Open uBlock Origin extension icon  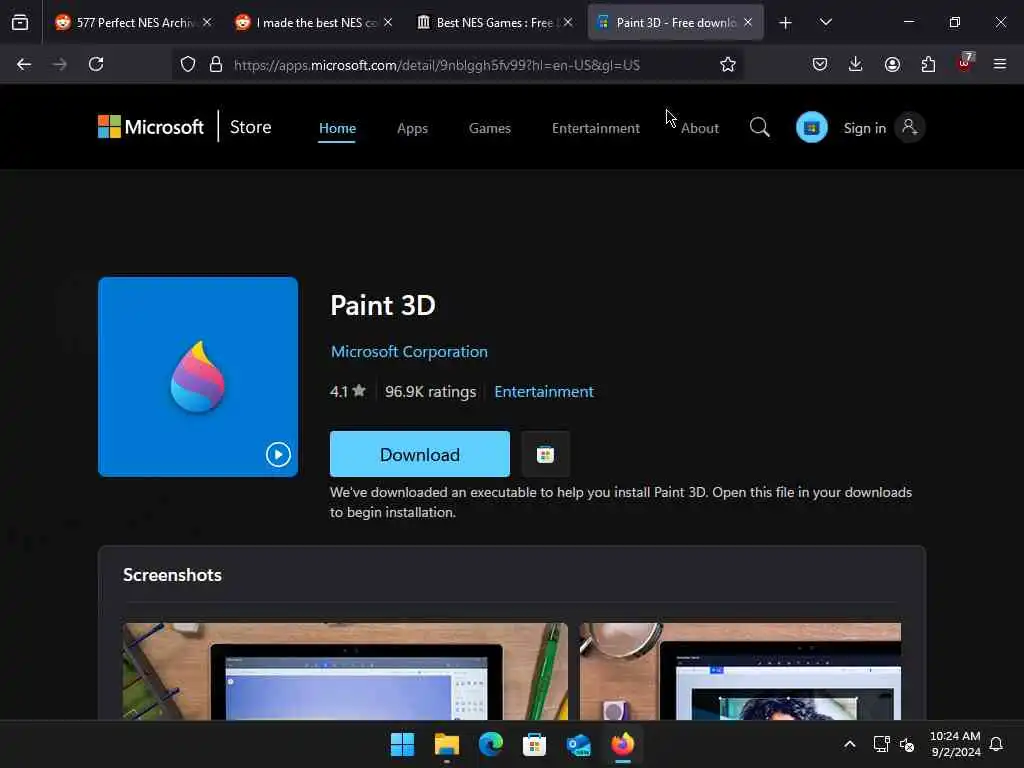965,63
